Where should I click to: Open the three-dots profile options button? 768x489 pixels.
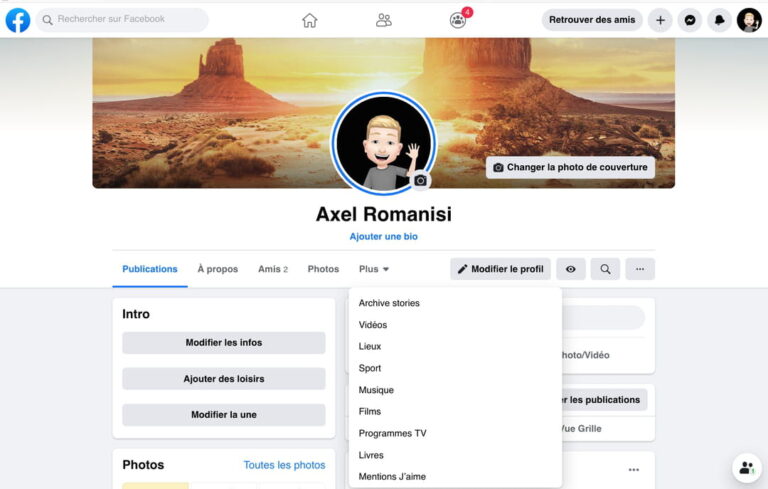tap(640, 269)
